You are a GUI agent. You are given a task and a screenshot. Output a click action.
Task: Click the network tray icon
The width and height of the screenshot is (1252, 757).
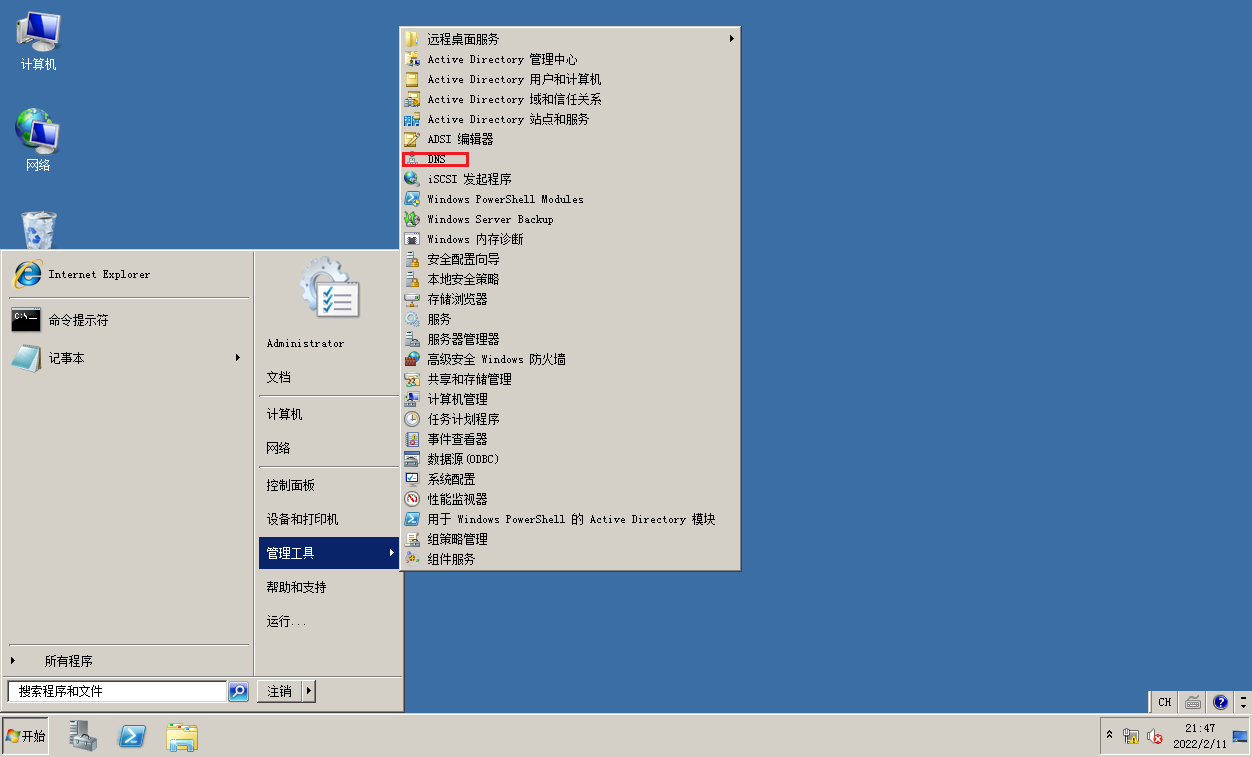(x=1132, y=737)
